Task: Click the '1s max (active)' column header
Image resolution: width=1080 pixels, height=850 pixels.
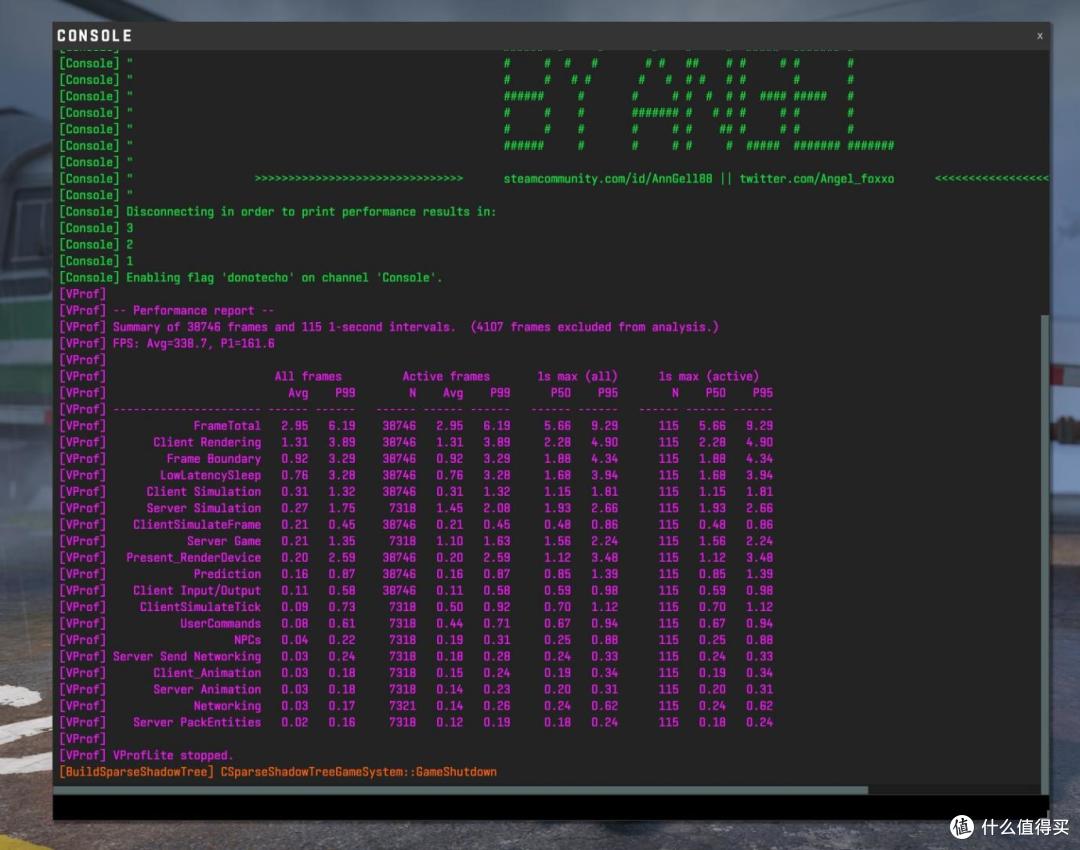Action: 708,376
